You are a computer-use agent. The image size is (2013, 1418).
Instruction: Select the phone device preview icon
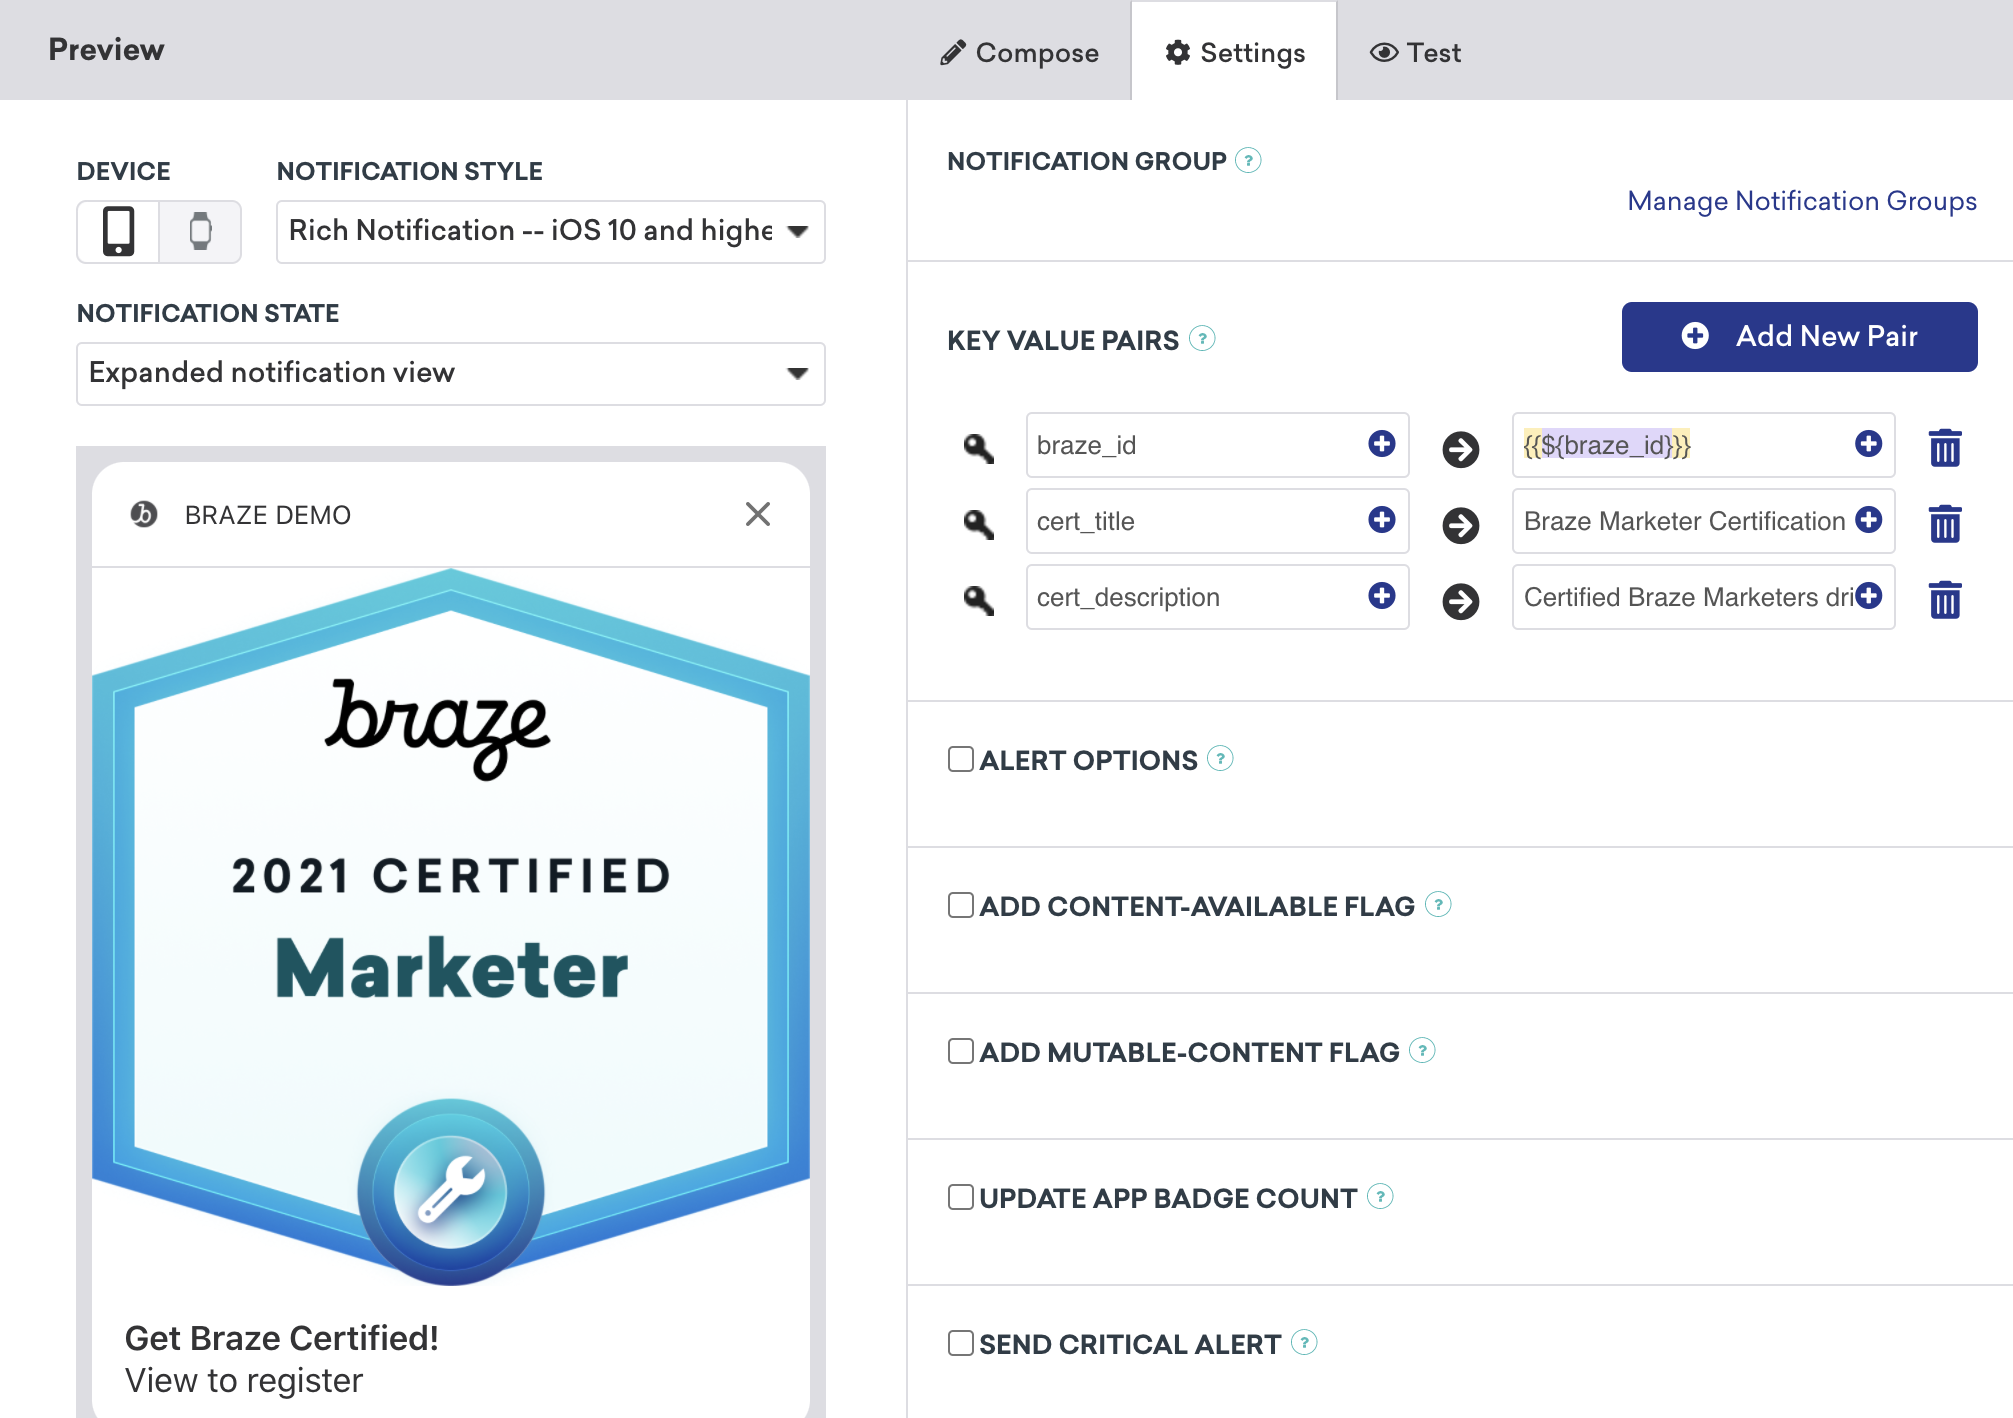click(118, 230)
